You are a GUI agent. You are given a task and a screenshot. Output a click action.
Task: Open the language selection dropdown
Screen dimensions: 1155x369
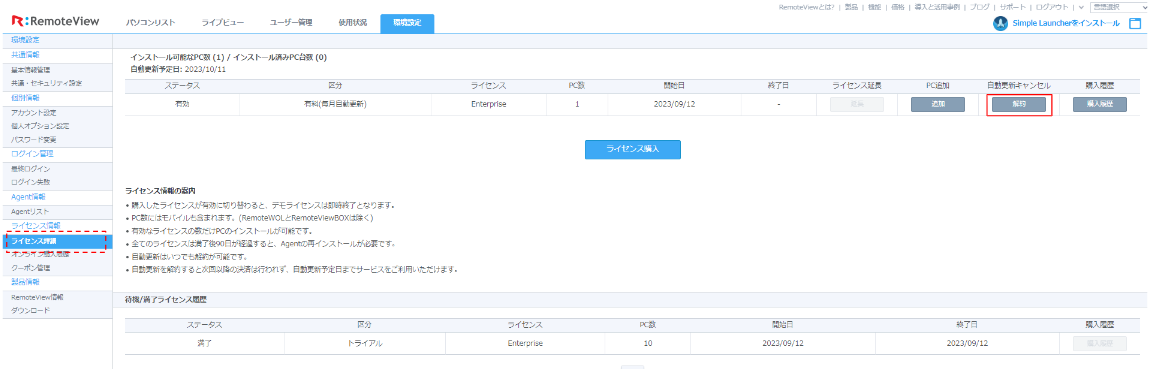coord(1119,7)
